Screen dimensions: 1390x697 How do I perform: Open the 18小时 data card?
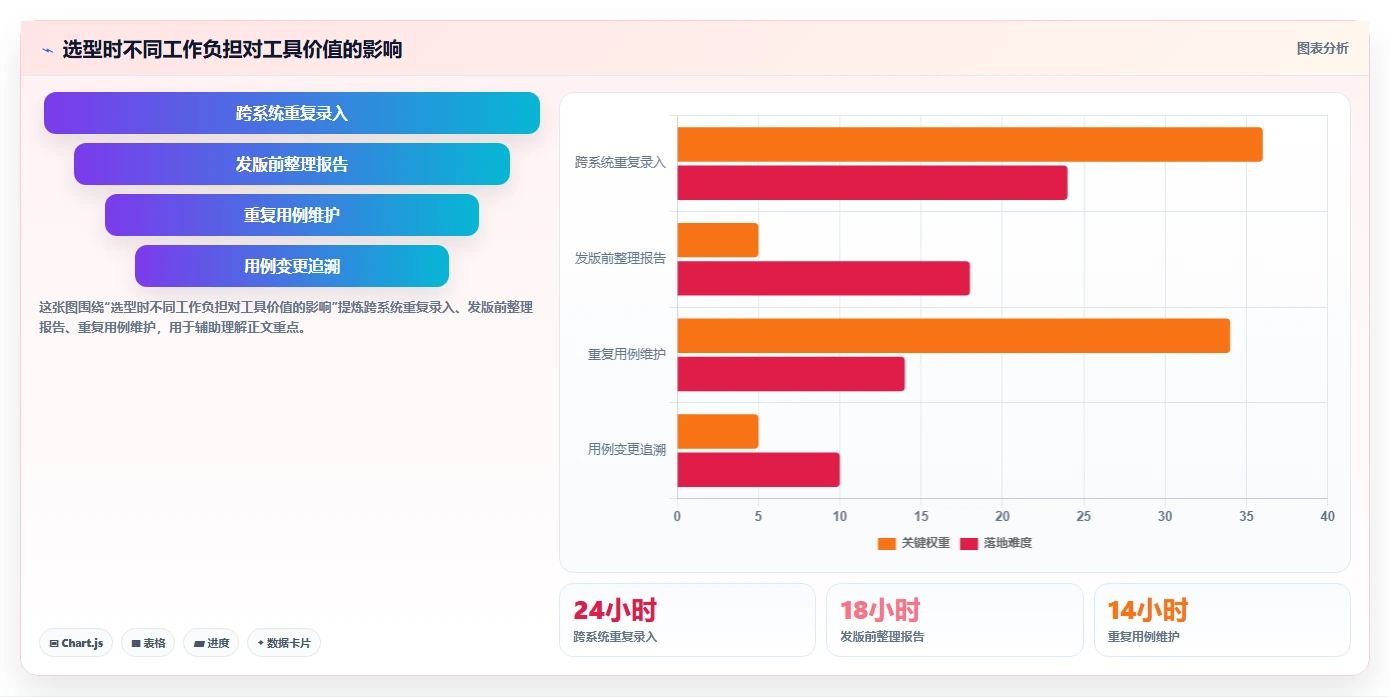[x=954, y=620]
